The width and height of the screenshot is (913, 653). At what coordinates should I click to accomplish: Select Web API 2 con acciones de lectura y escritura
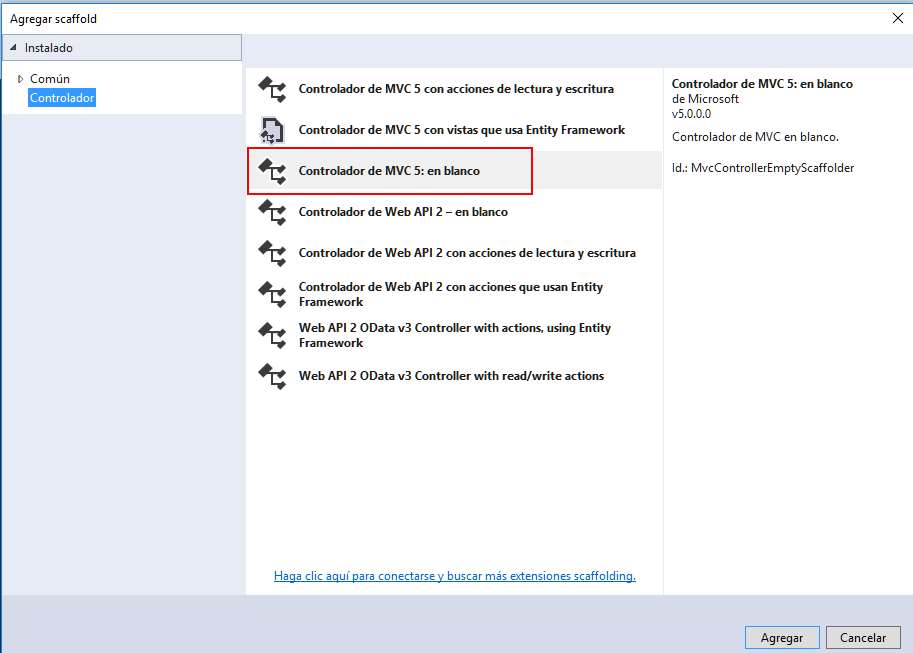point(467,253)
